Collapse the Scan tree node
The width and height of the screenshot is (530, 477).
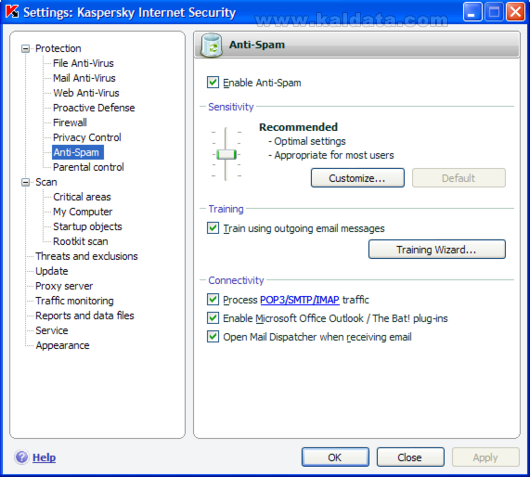coord(25,183)
